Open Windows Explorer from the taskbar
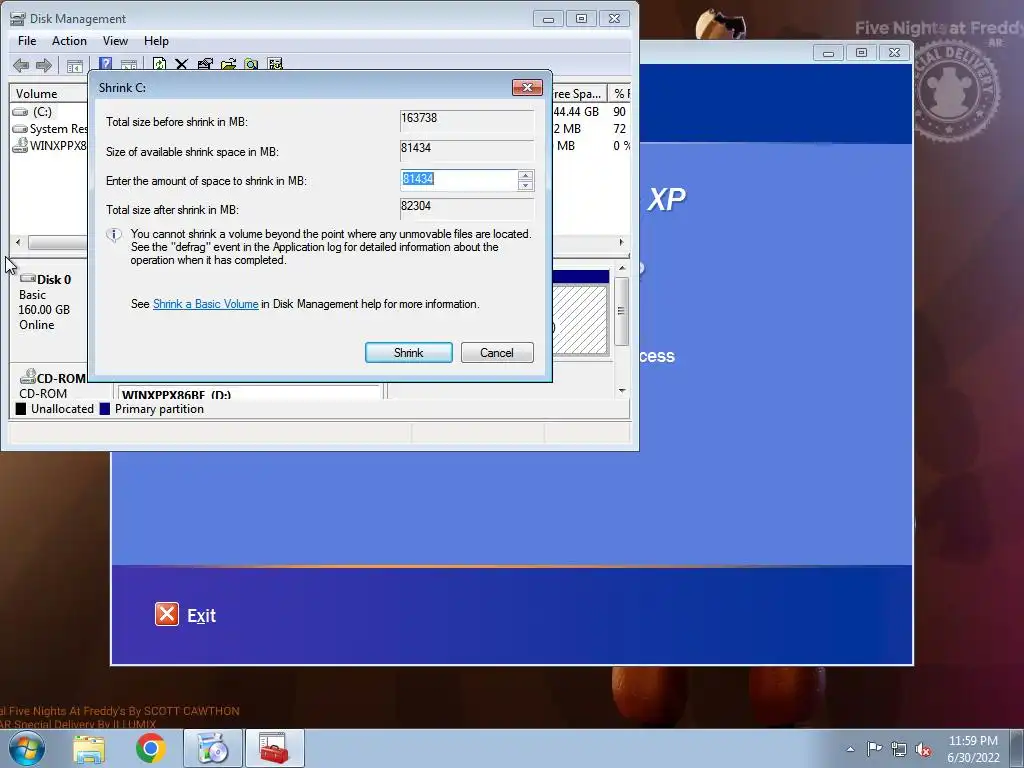Screen dimensions: 1024x768 coord(89,748)
